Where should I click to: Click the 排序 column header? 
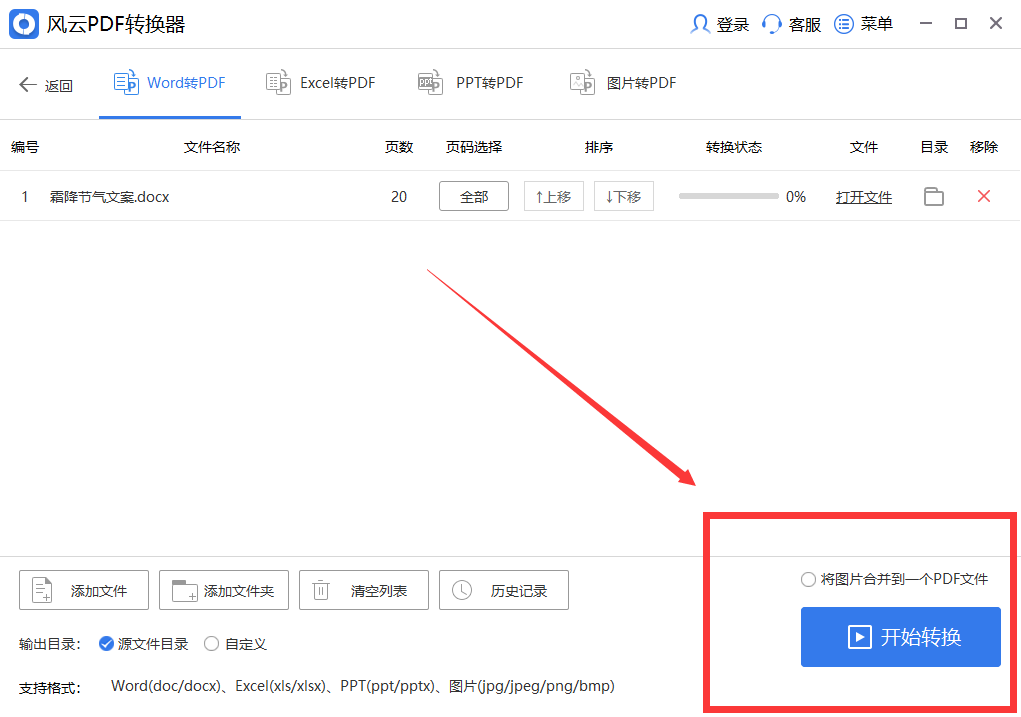click(599, 147)
